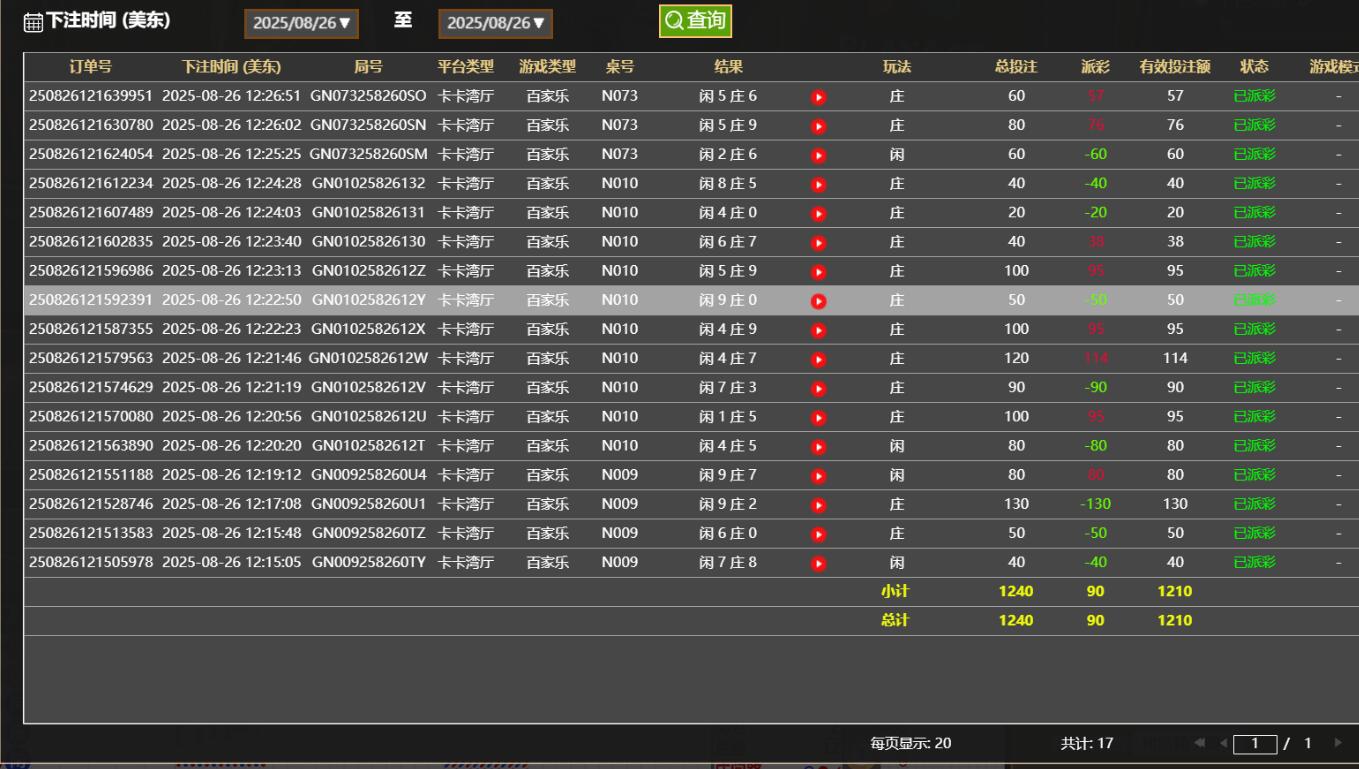Open the end date dropdown

495,23
